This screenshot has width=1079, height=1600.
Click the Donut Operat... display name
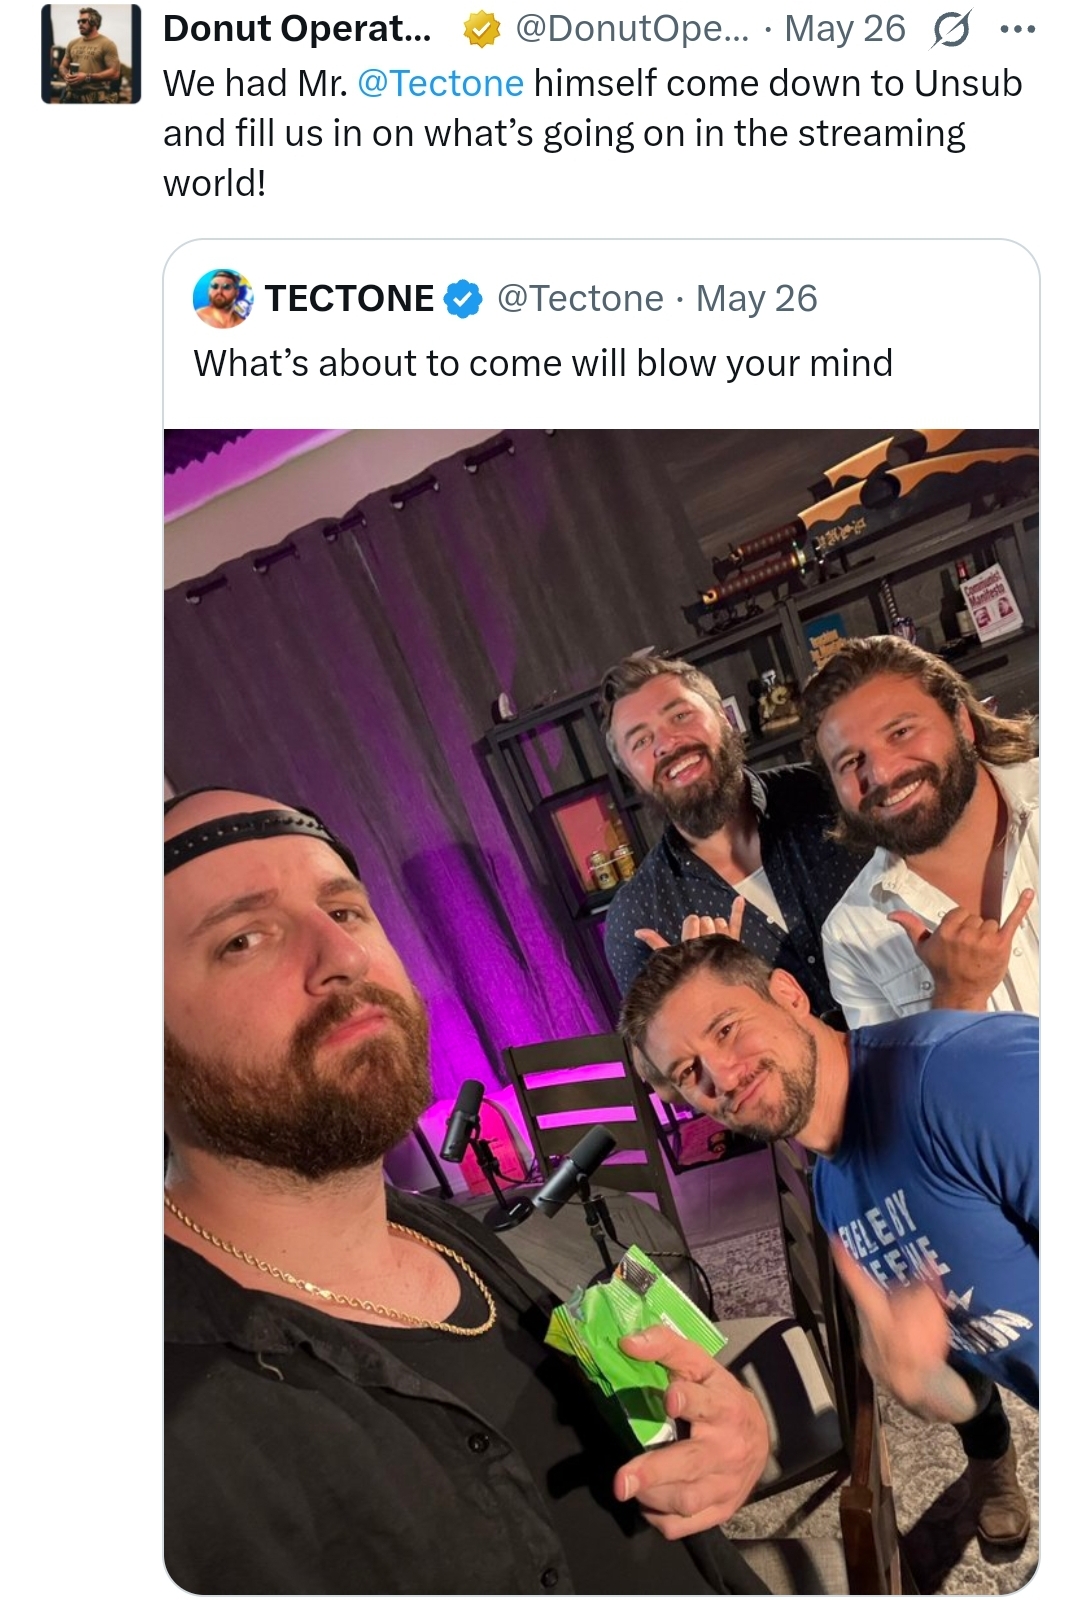click(297, 29)
